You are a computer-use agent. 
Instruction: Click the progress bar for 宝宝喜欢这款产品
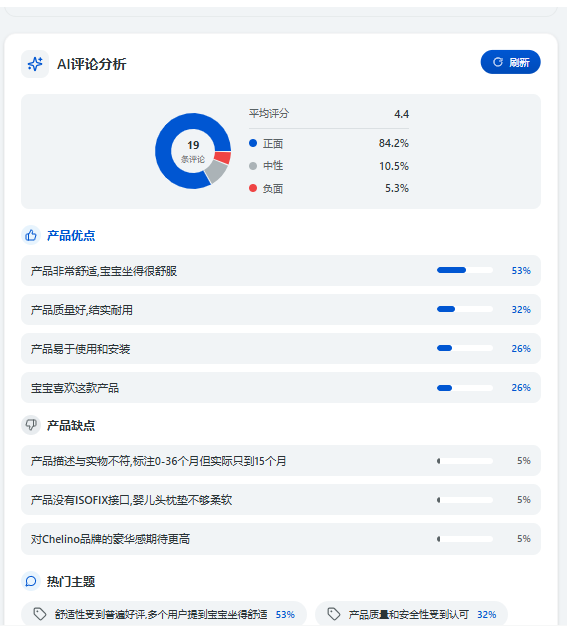(x=465, y=388)
